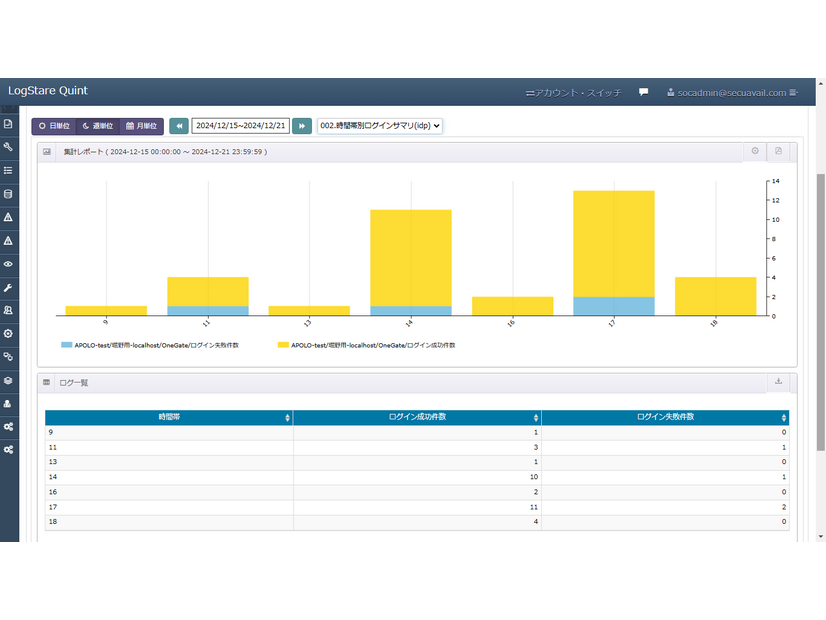Download log list using download icon
The height and width of the screenshot is (620, 826).
point(778,381)
